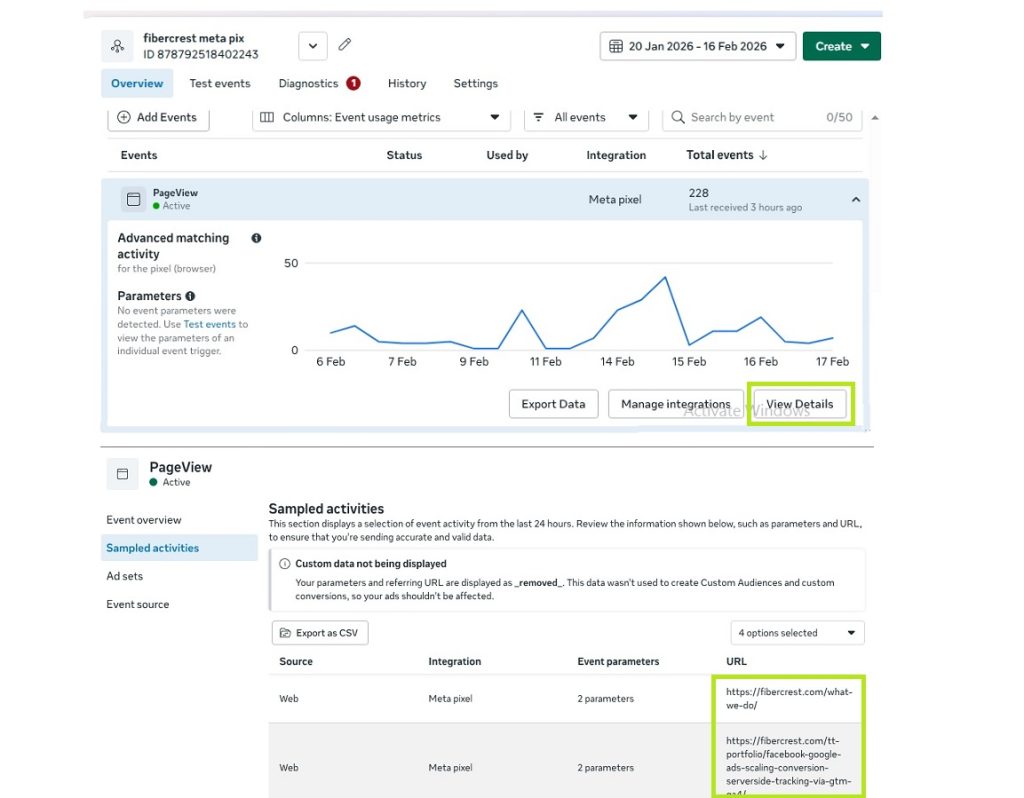Click the PageView icon in the details header
The height and width of the screenshot is (798, 1024).
123,474
